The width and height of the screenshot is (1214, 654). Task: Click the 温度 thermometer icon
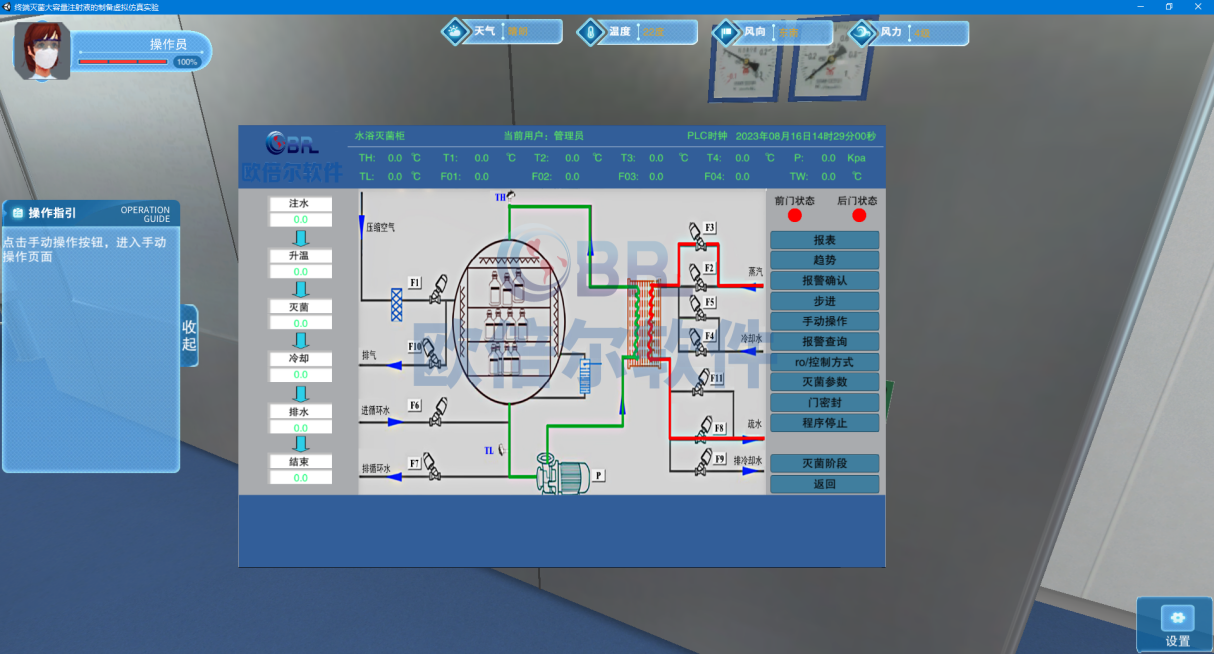click(591, 32)
